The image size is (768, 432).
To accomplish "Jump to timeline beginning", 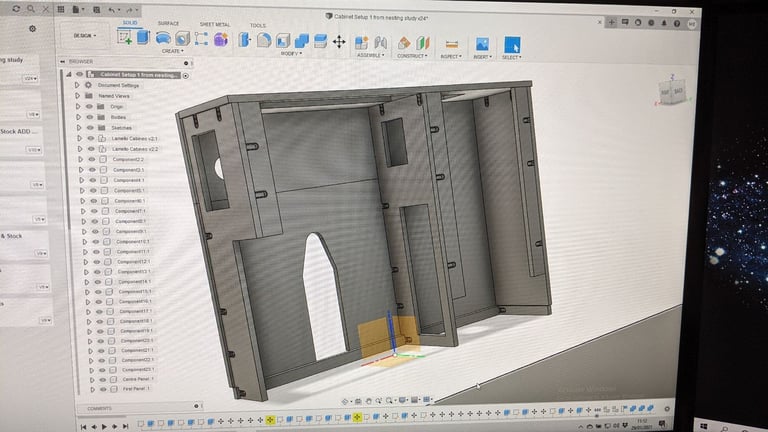I will coord(83,427).
